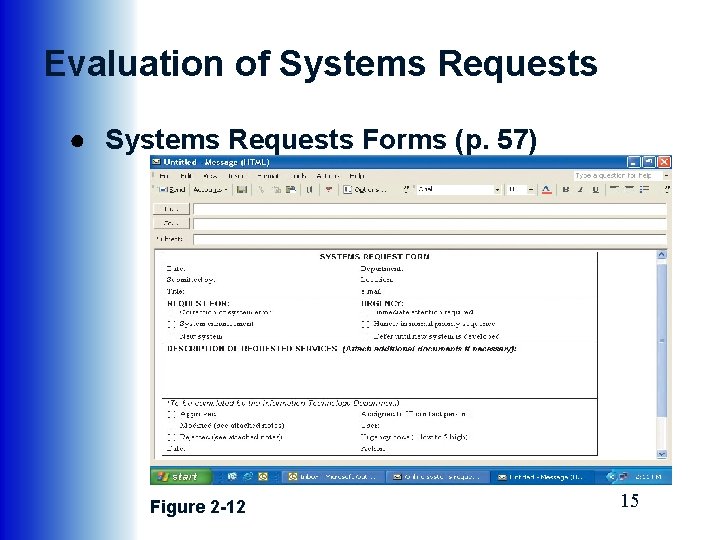Click the Bullets list icon
The image size is (720, 540).
click(644, 189)
